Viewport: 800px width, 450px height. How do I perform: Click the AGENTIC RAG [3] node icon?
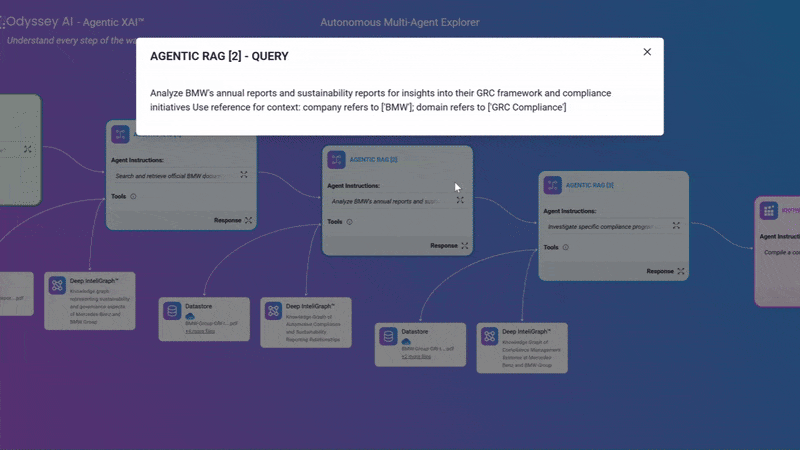[x=553, y=185]
